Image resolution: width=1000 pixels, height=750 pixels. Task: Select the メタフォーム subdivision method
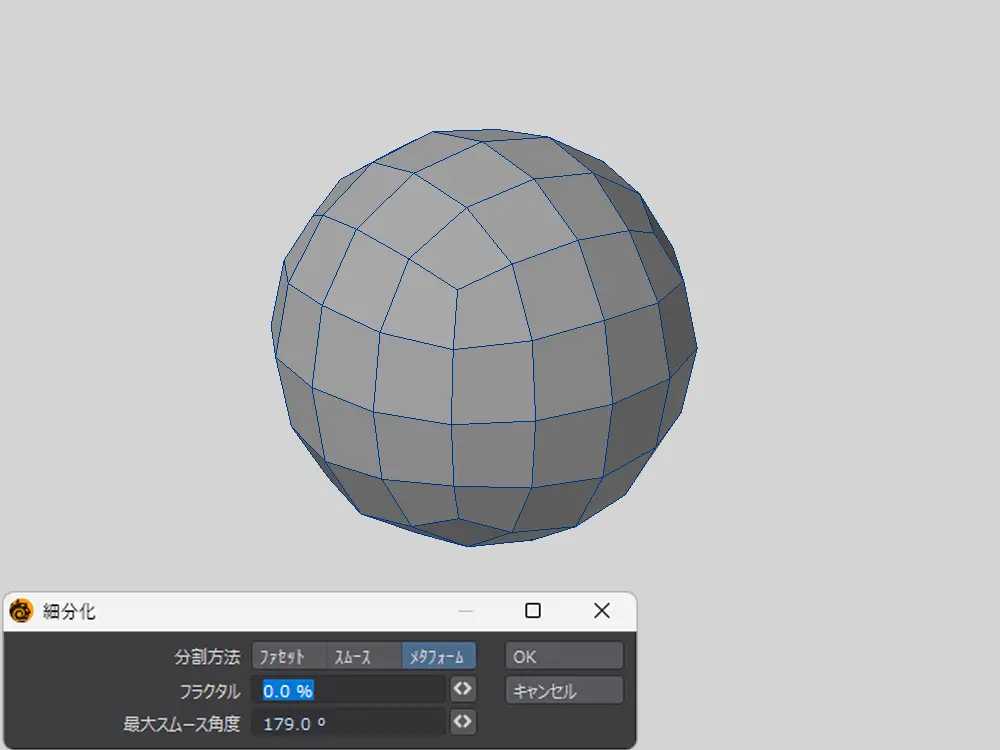click(439, 657)
